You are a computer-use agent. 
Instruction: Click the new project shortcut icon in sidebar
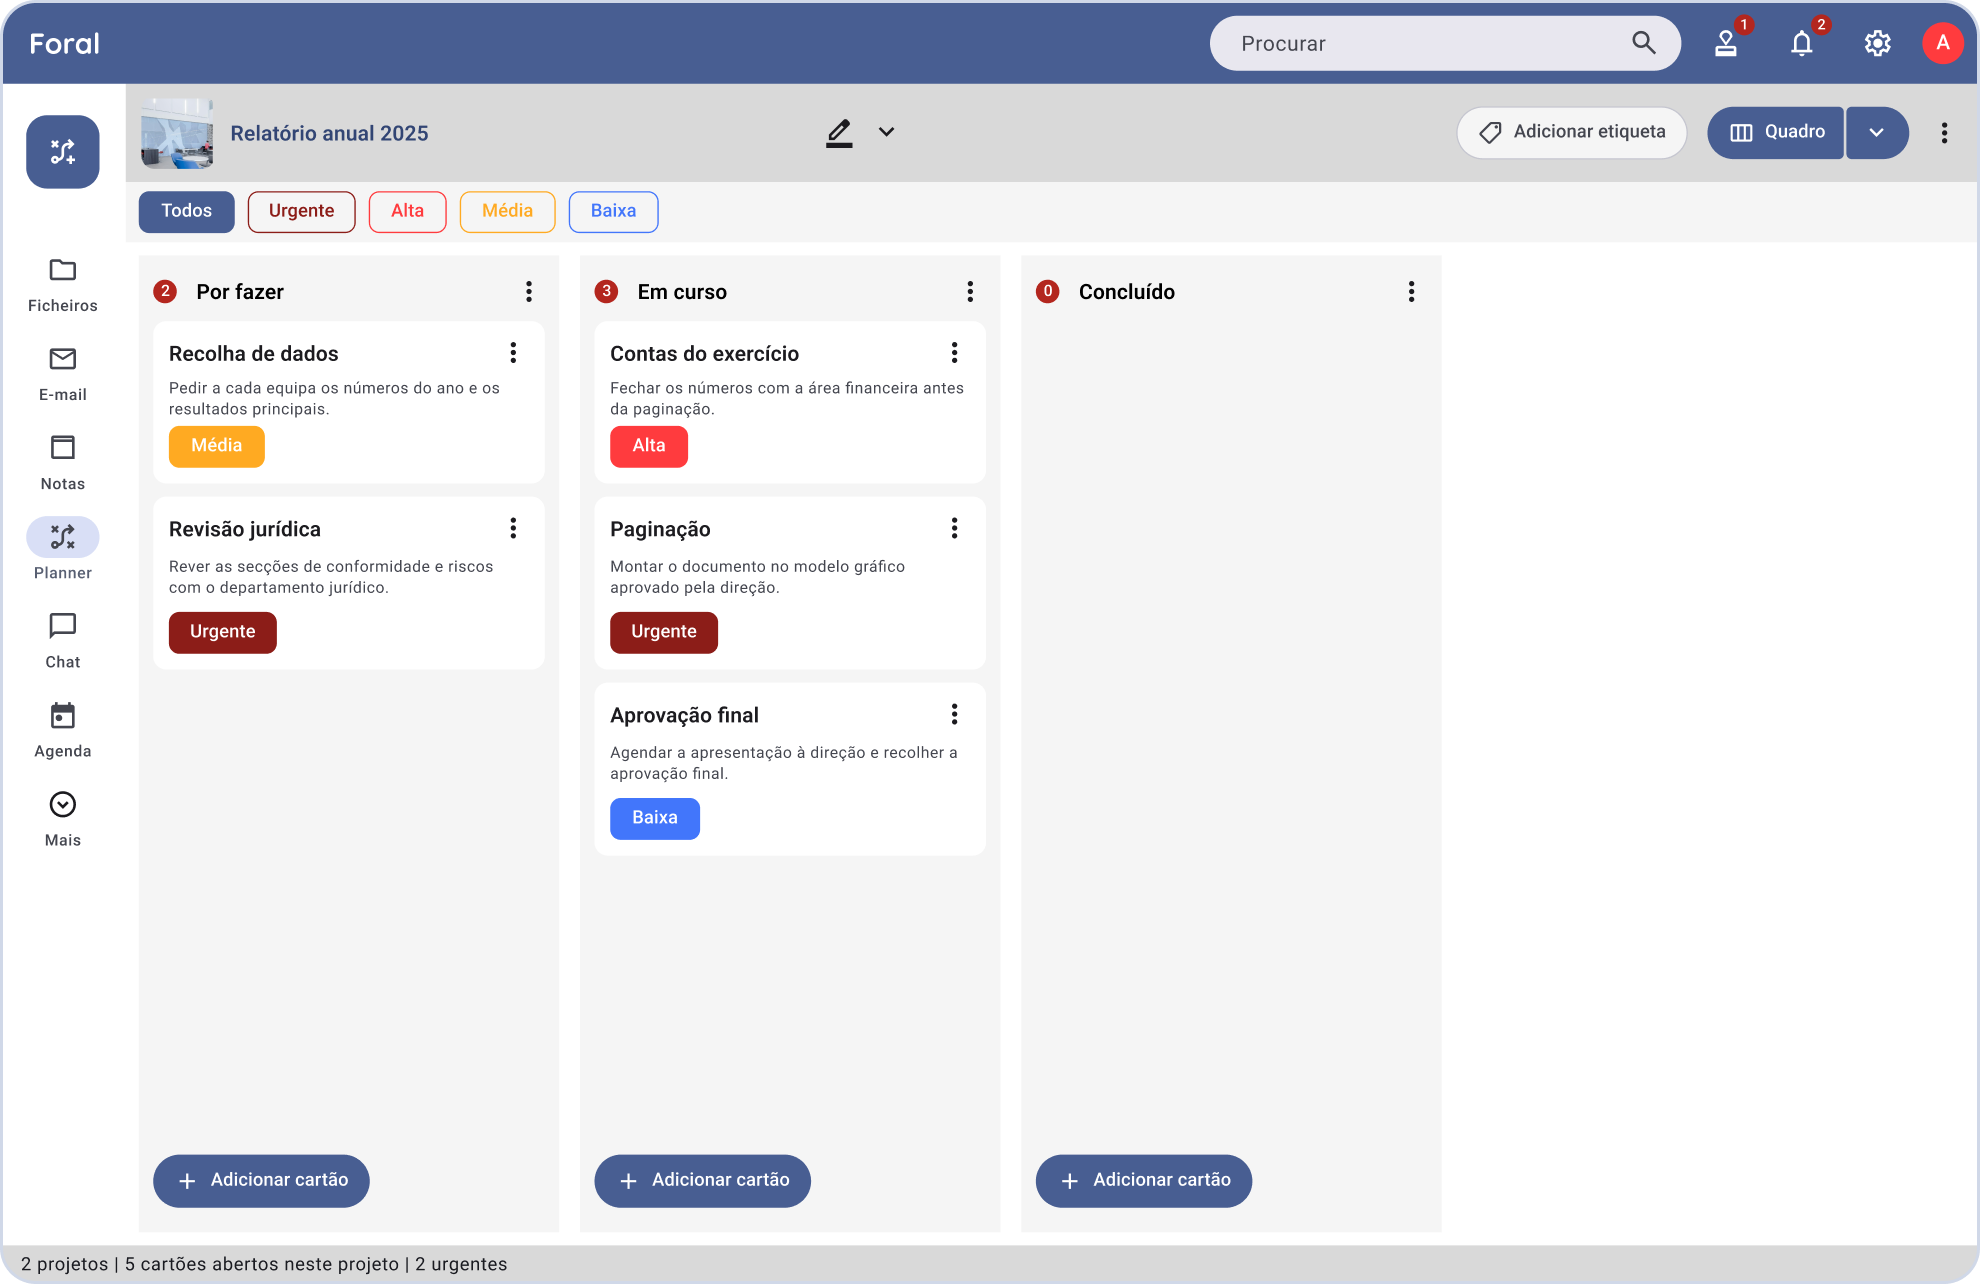point(62,152)
